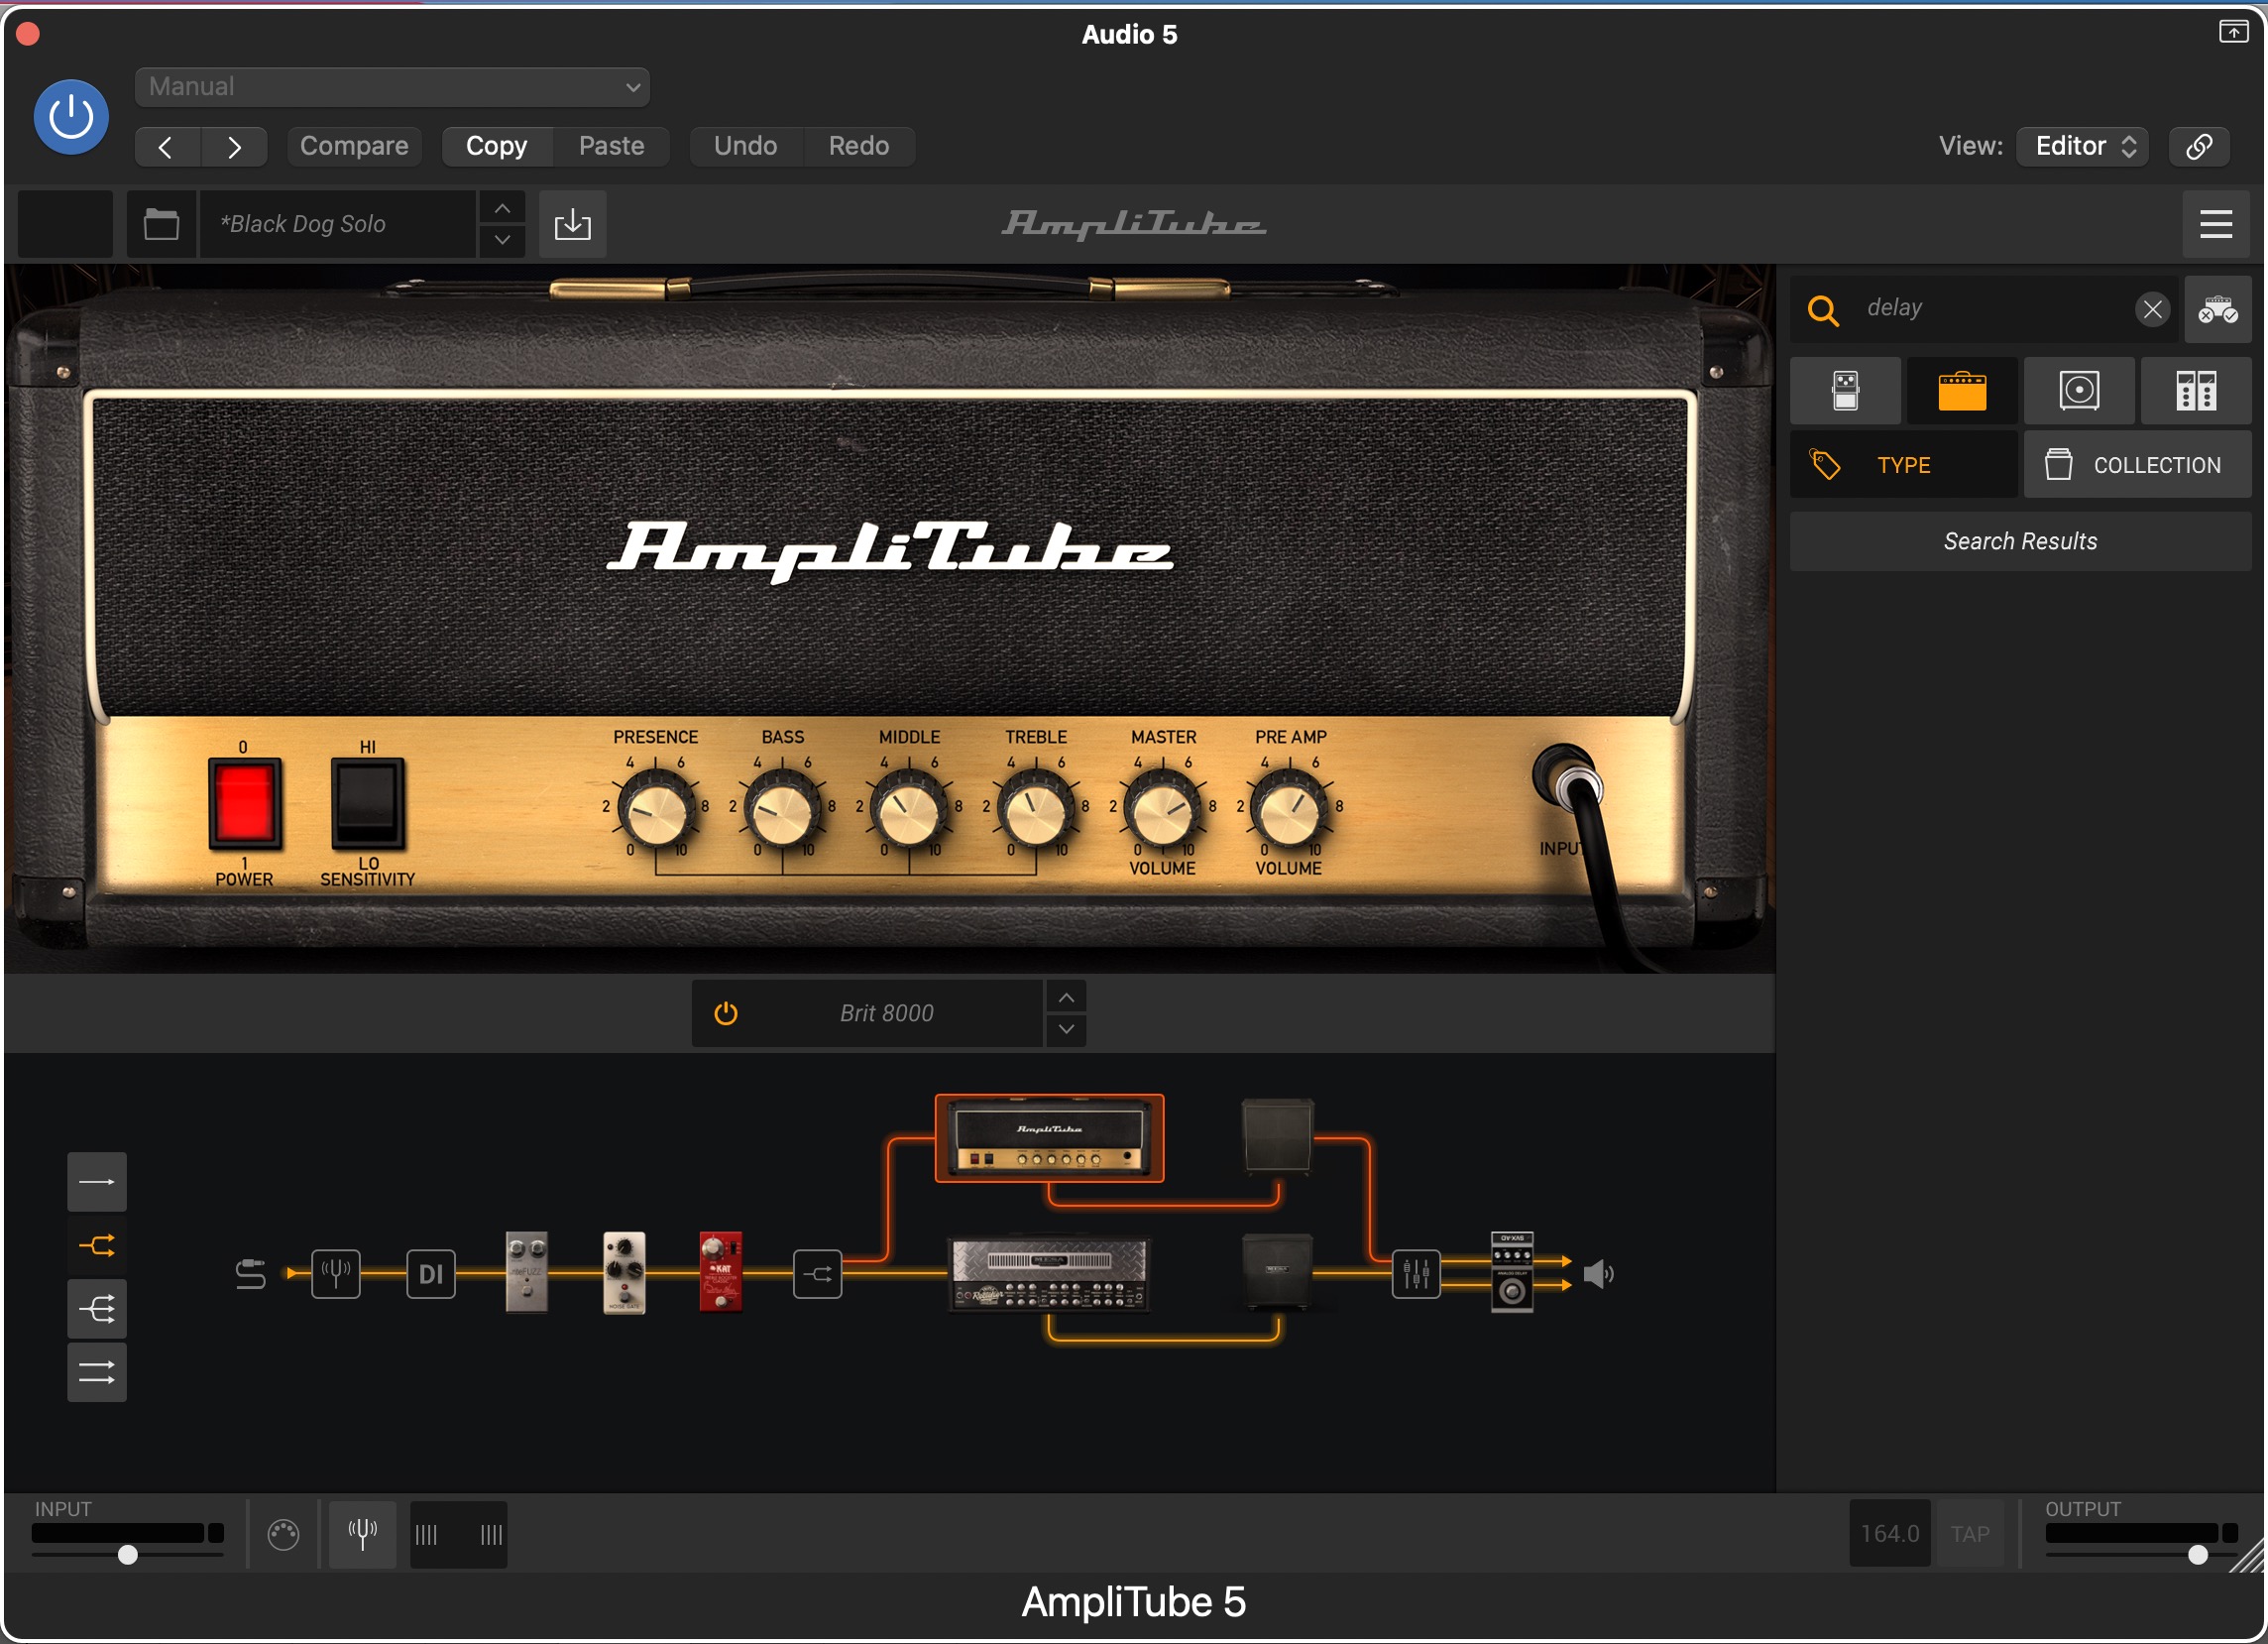Select the tuner block in signal chain
The height and width of the screenshot is (1644, 2268).
point(336,1274)
